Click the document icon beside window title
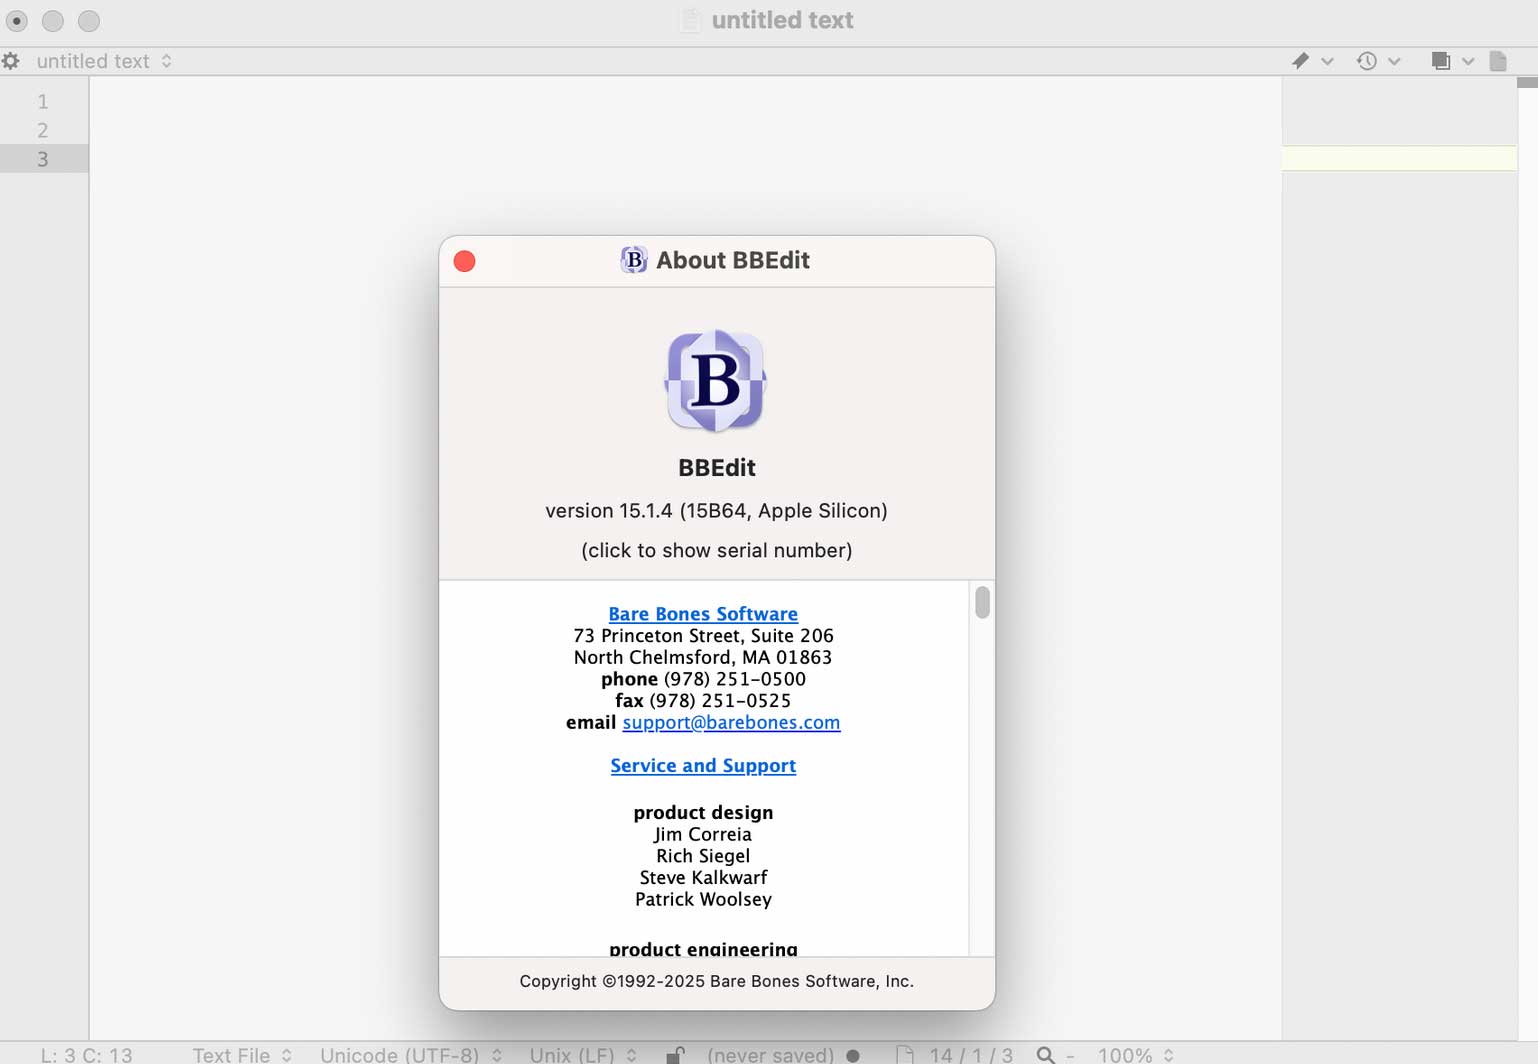Viewport: 1538px width, 1064px height. 690,20
